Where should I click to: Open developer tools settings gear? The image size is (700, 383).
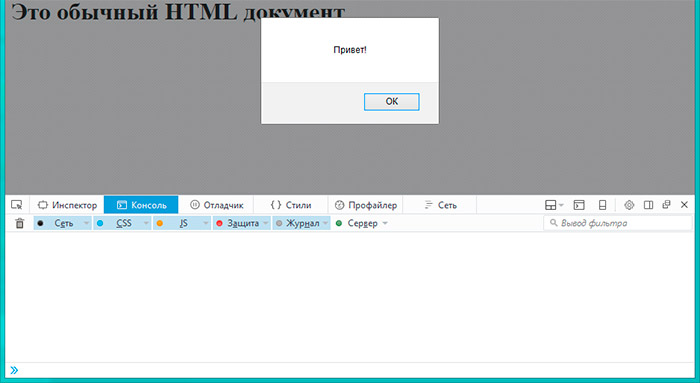click(x=629, y=205)
